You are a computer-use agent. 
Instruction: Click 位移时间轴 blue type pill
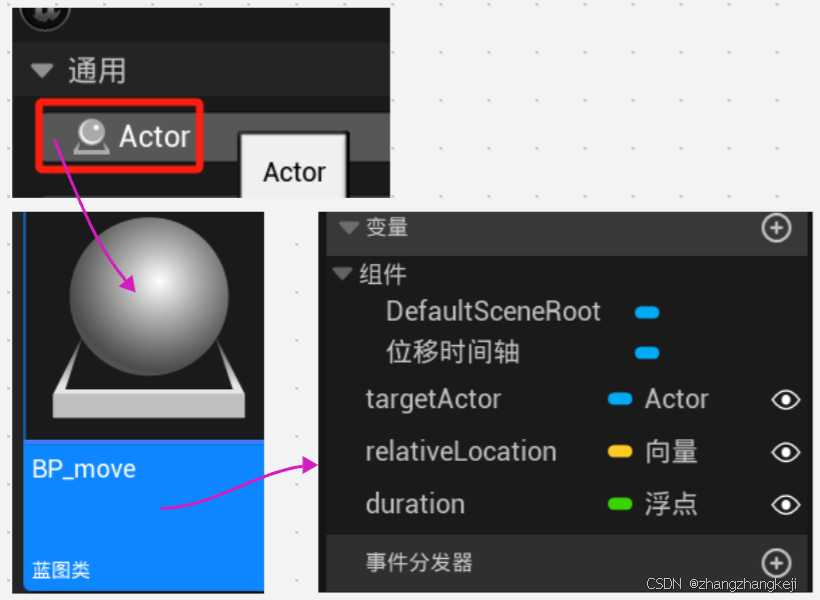point(647,353)
